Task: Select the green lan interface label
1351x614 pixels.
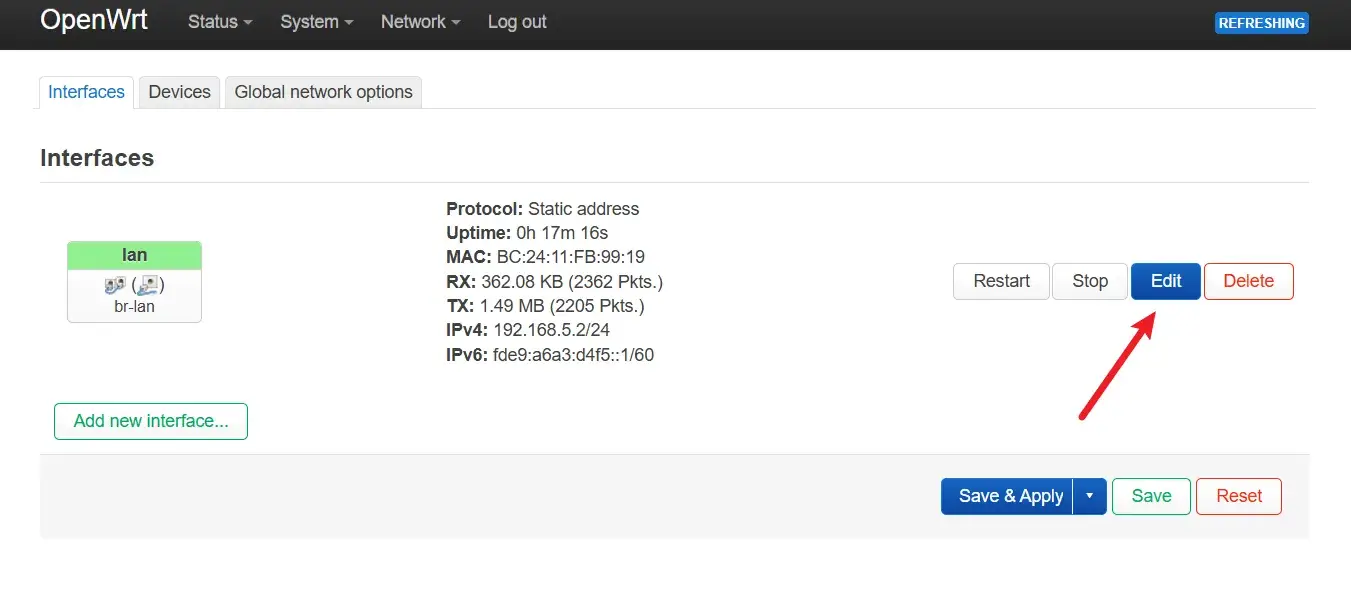Action: [x=134, y=256]
